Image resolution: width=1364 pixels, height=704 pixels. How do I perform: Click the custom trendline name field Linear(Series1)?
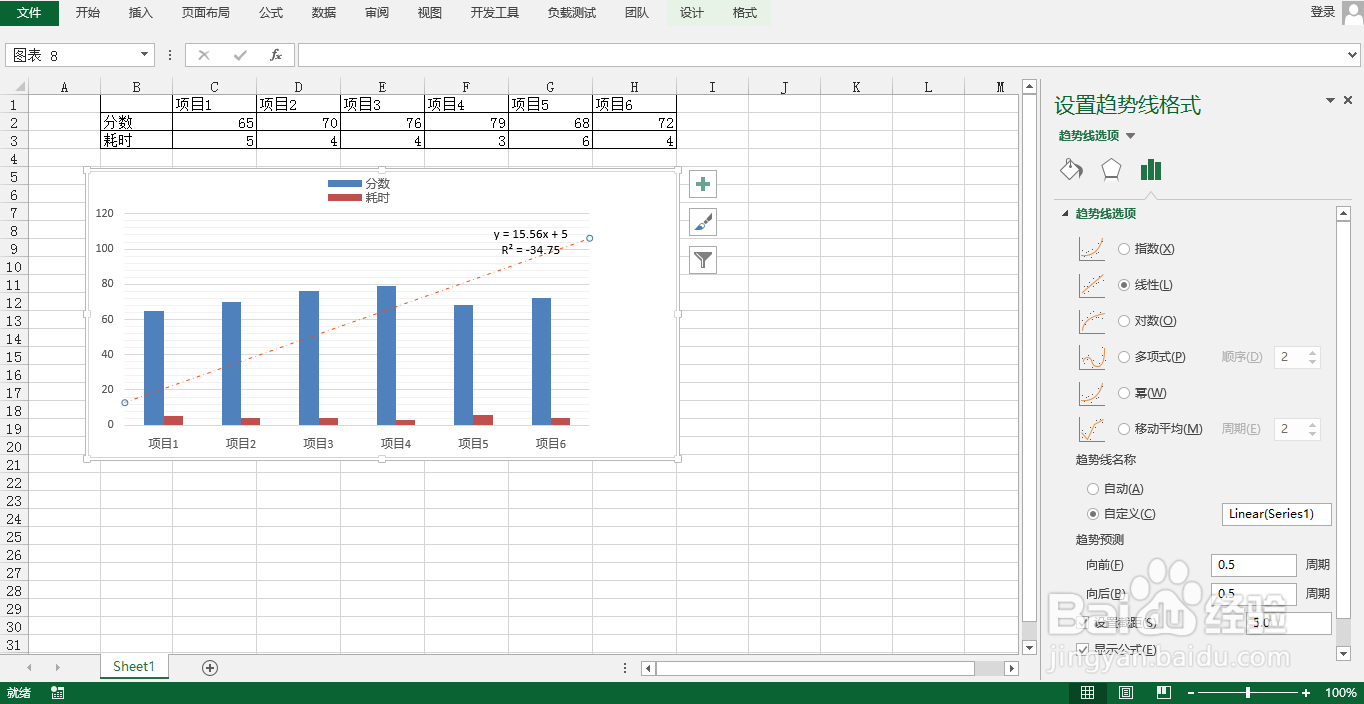click(1277, 514)
